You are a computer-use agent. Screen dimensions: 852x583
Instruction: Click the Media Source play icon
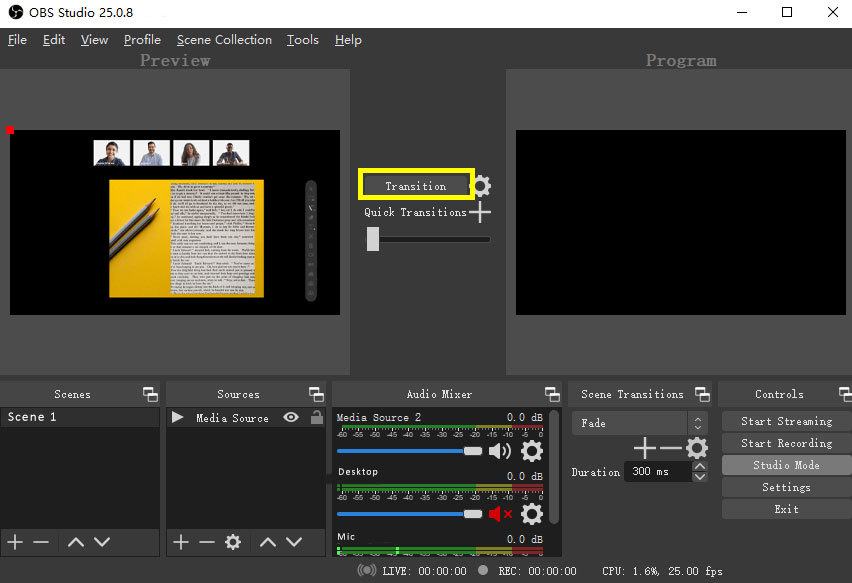click(177, 417)
